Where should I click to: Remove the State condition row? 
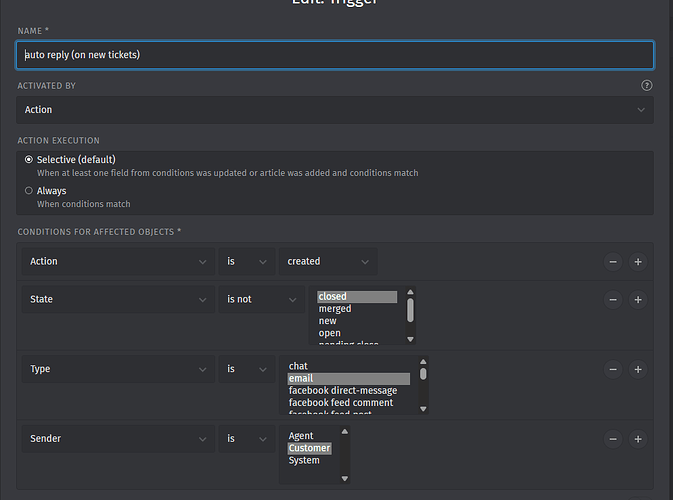(x=613, y=300)
